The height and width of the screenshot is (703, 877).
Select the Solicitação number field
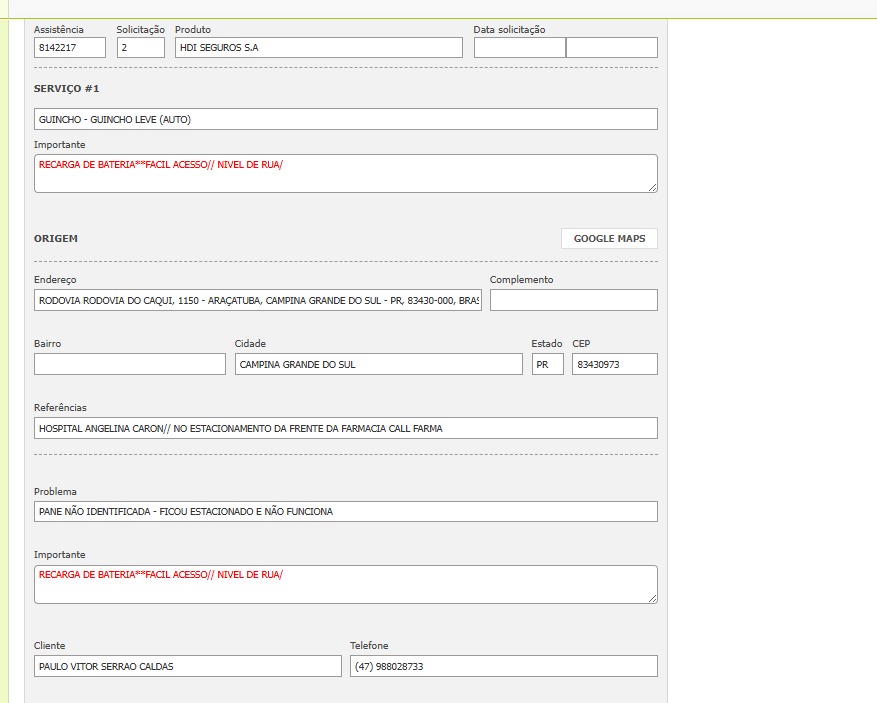(x=140, y=48)
